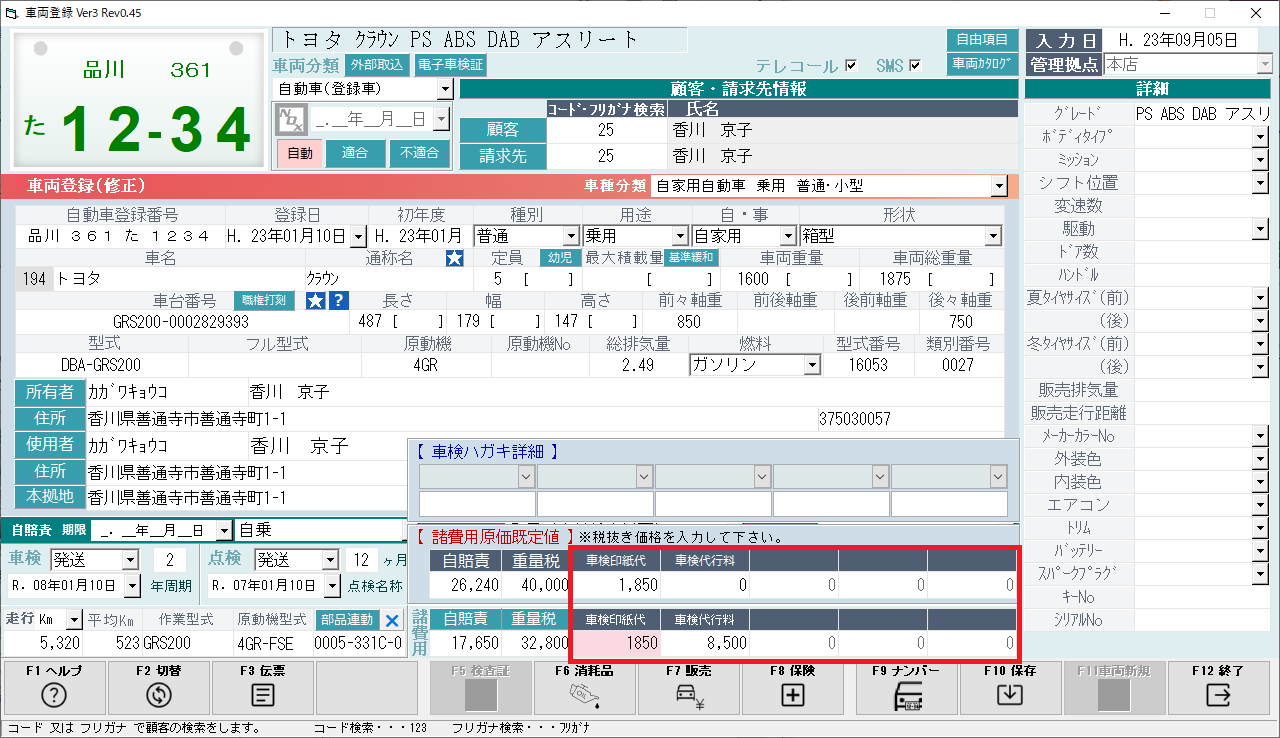Click the 車検代行料 field showing 8,500

tap(705, 643)
